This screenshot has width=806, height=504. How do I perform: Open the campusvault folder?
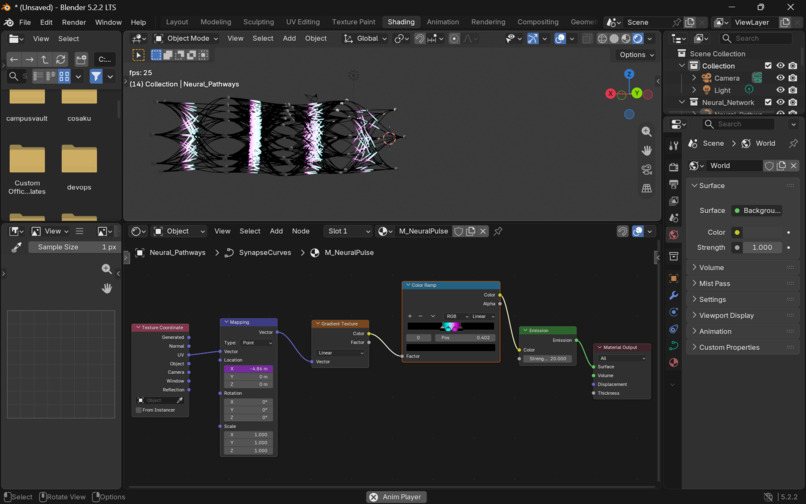click(x=27, y=104)
